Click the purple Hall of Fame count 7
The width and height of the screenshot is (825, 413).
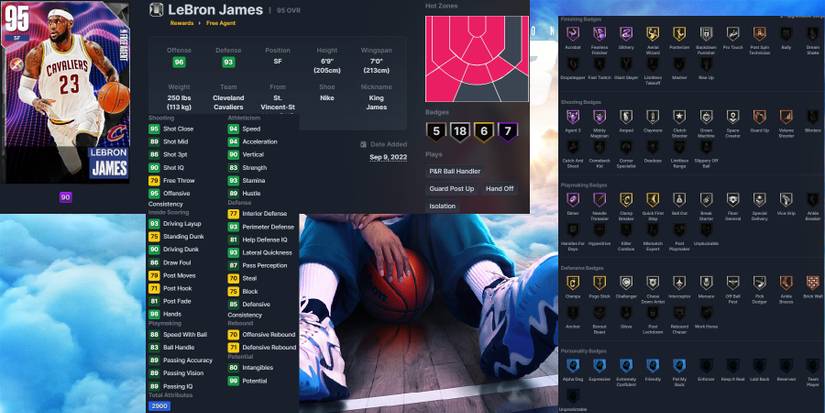pos(509,130)
